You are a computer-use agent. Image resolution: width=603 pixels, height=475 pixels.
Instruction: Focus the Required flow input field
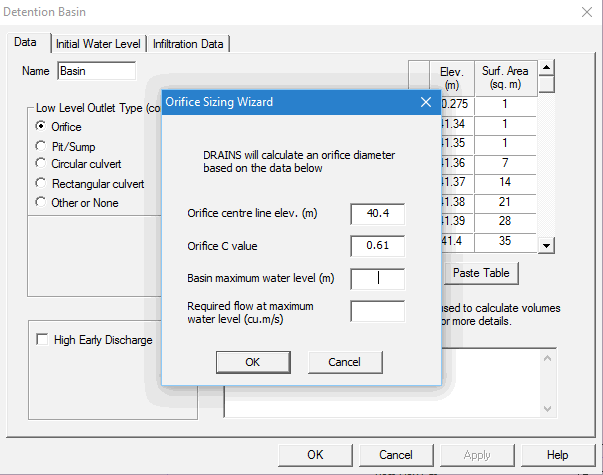click(377, 311)
